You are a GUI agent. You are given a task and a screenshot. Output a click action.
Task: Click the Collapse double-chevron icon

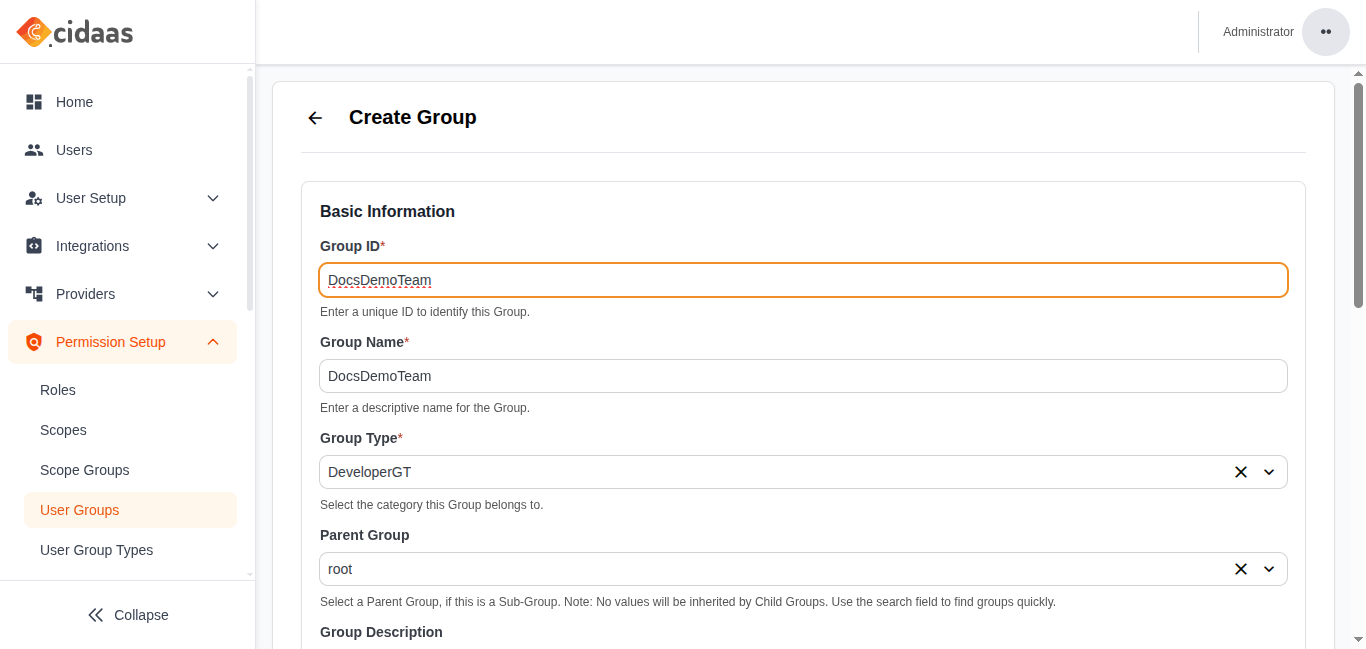tap(96, 615)
